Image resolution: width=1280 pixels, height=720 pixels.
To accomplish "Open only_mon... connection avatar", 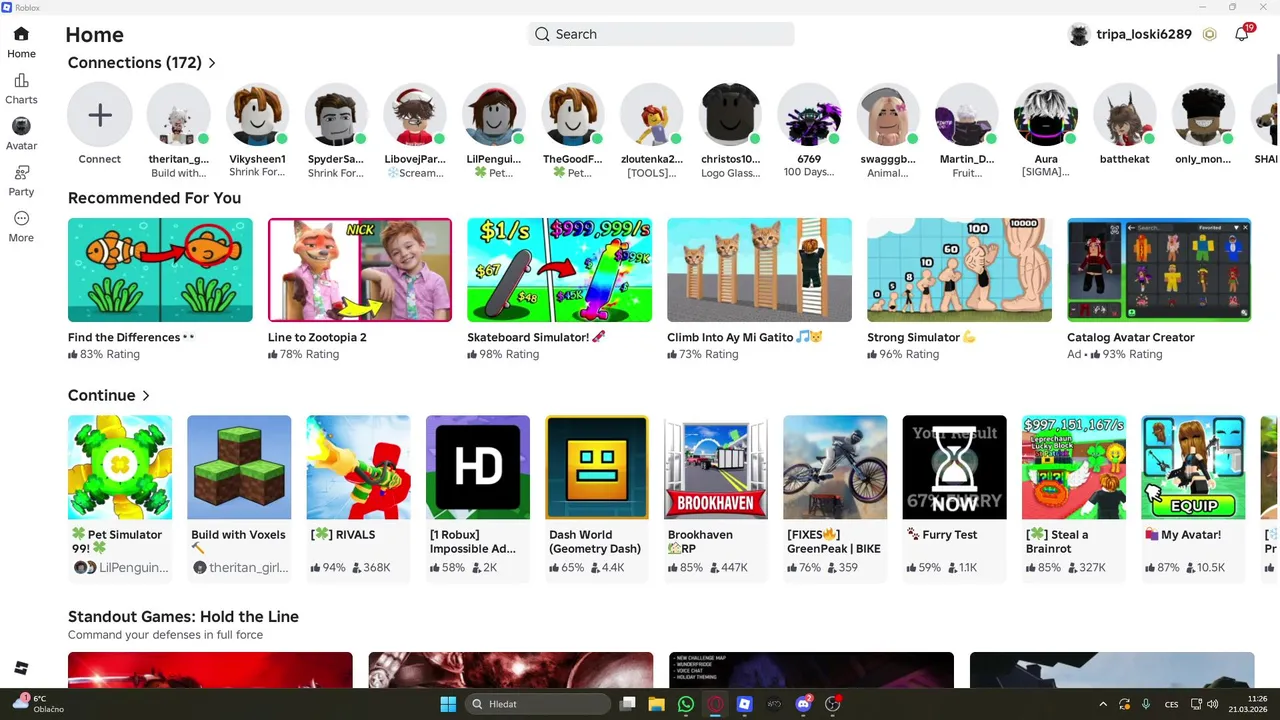I will click(1204, 114).
